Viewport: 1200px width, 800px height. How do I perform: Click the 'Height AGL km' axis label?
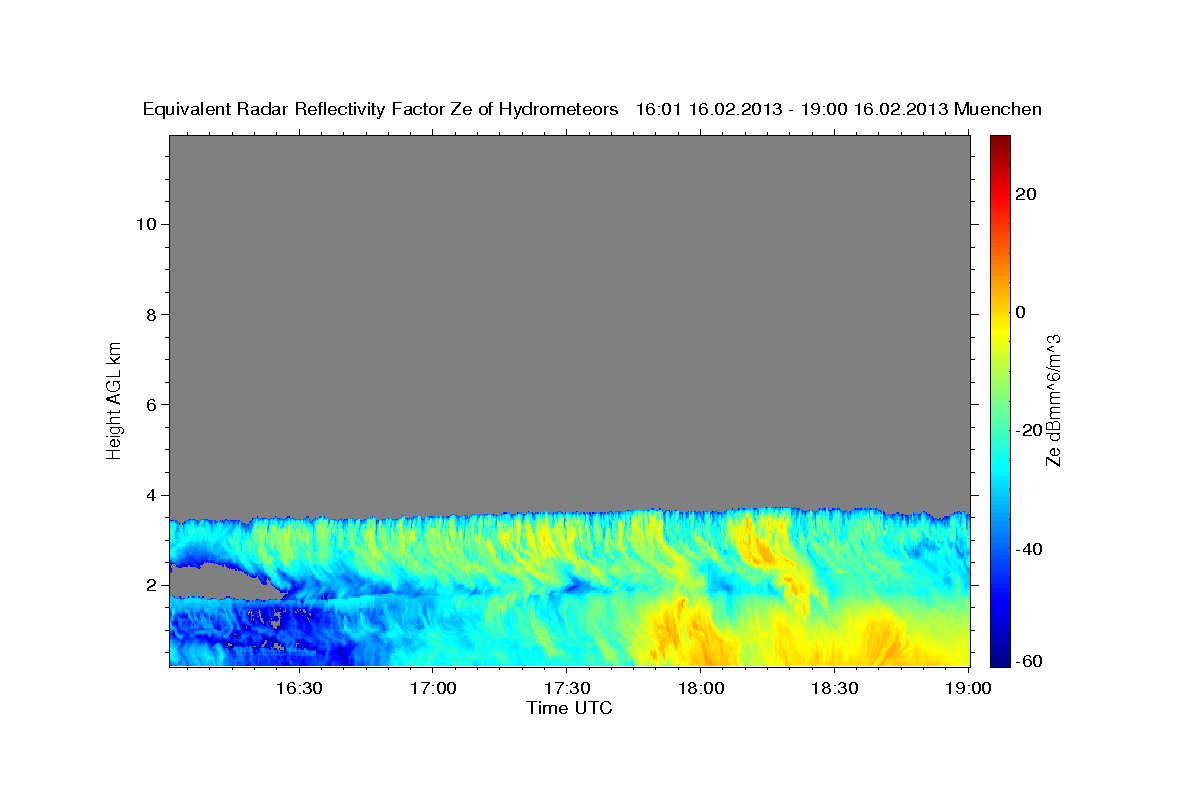pyautogui.click(x=114, y=399)
